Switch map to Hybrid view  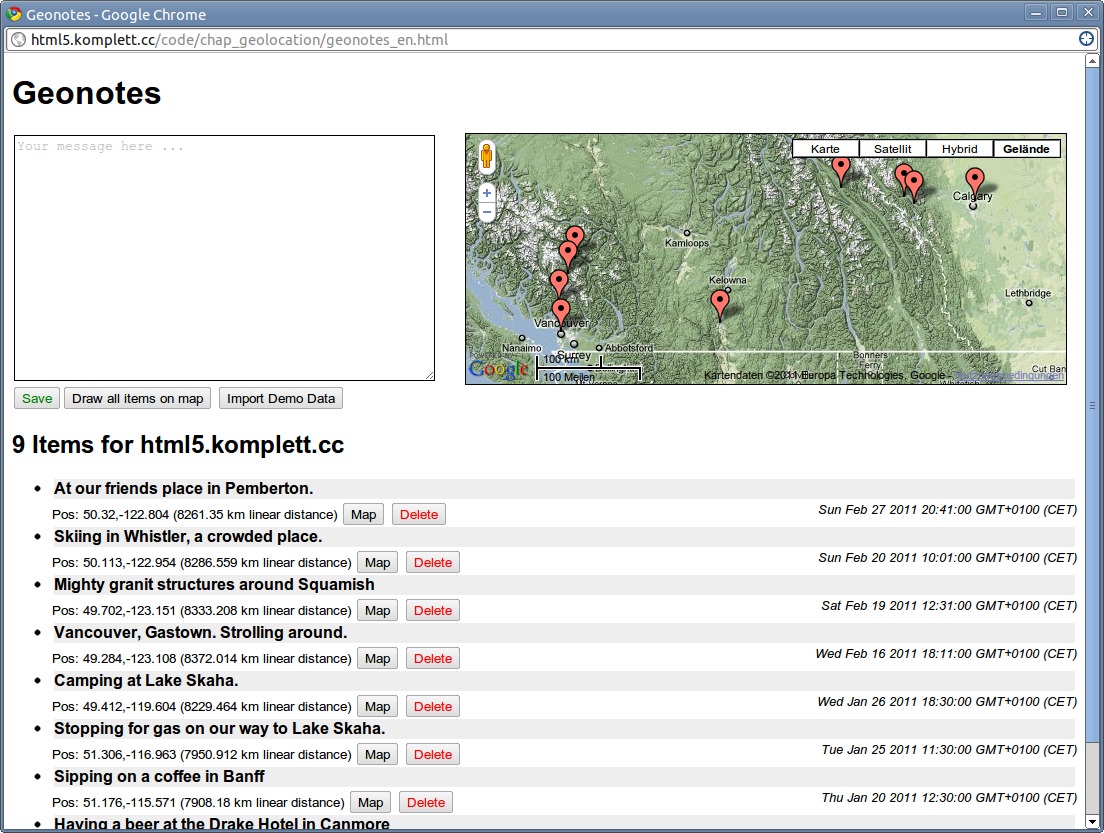tap(959, 149)
